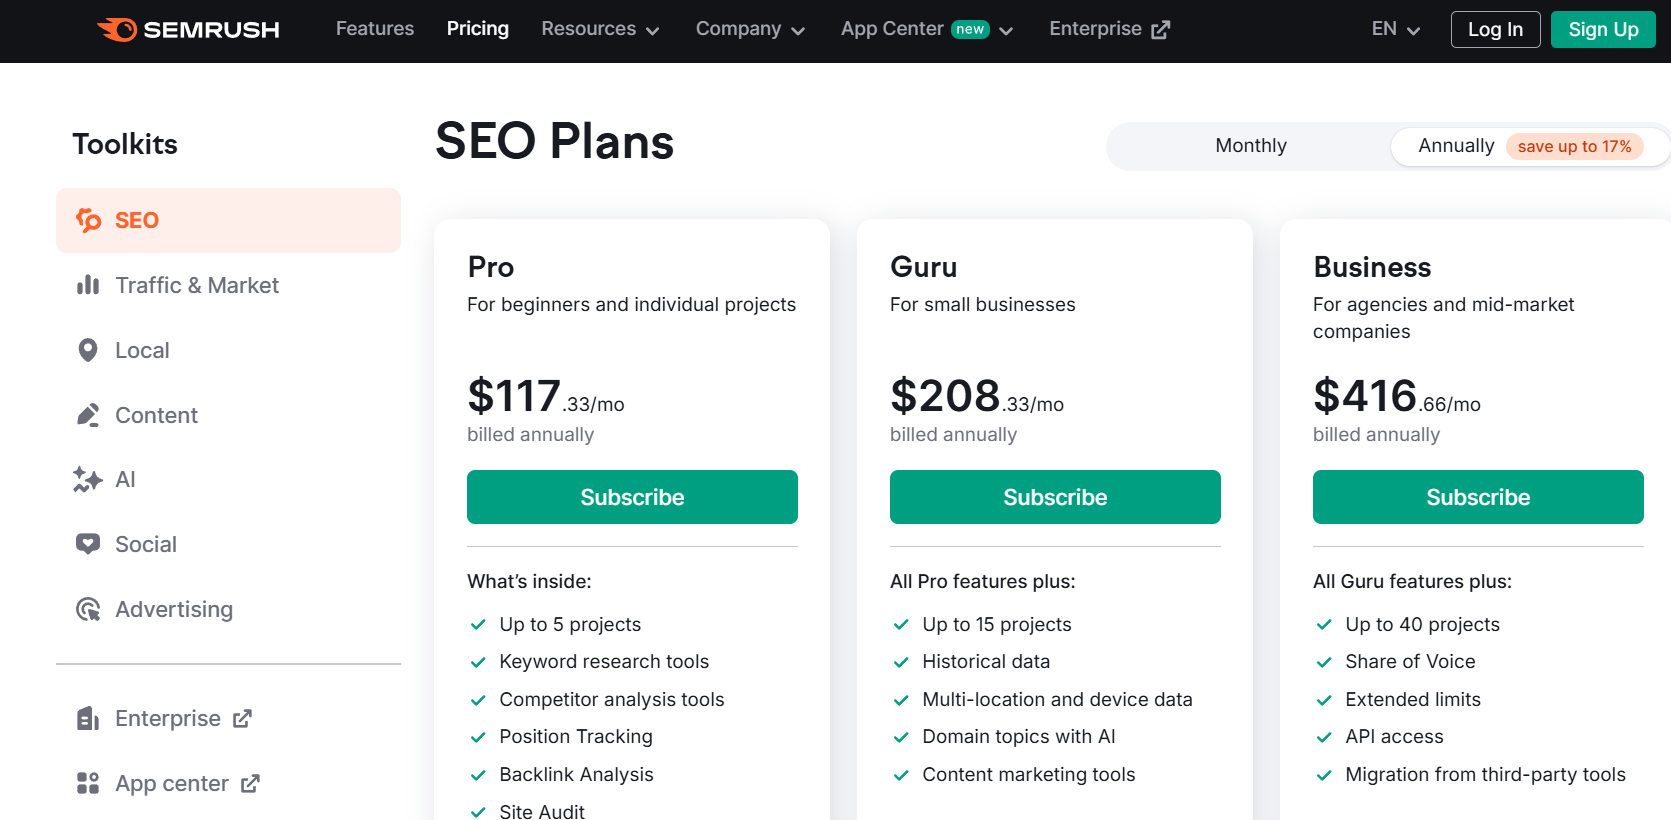The width and height of the screenshot is (1671, 820).
Task: Open the Social heart chat icon
Action: [x=88, y=544]
